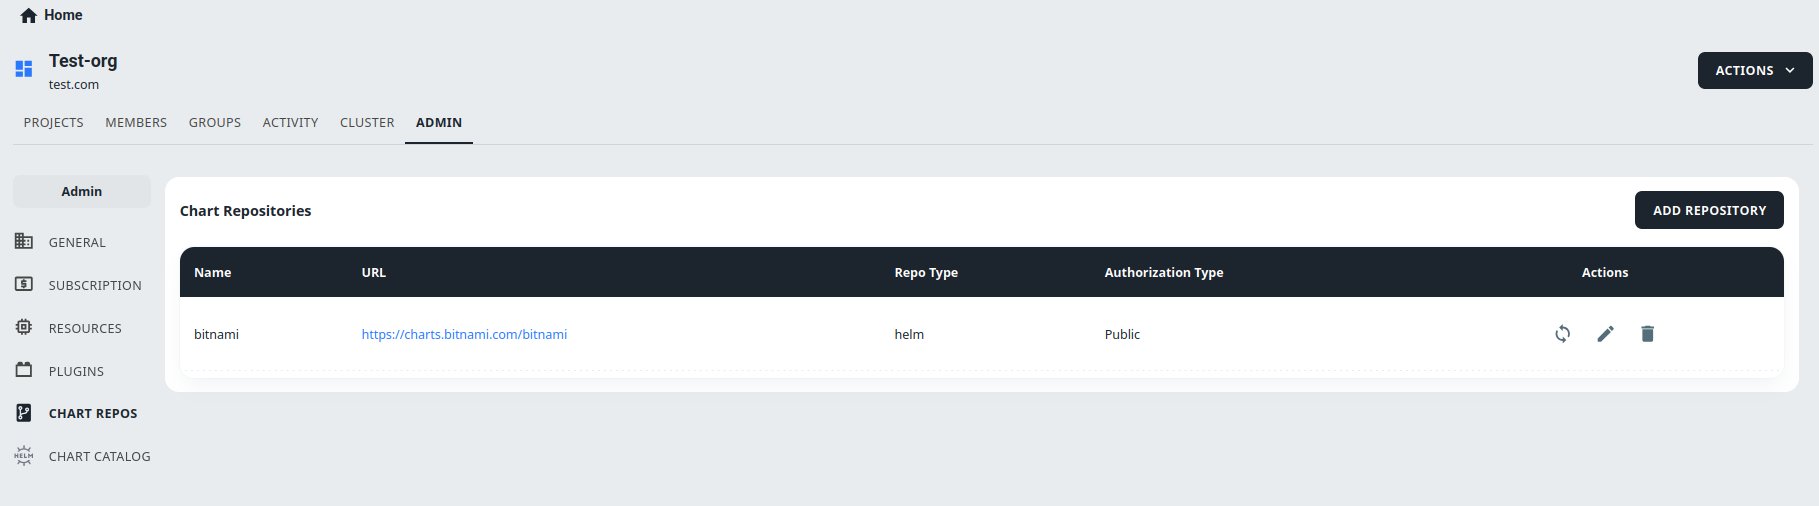Click the Name column header

pos(213,272)
